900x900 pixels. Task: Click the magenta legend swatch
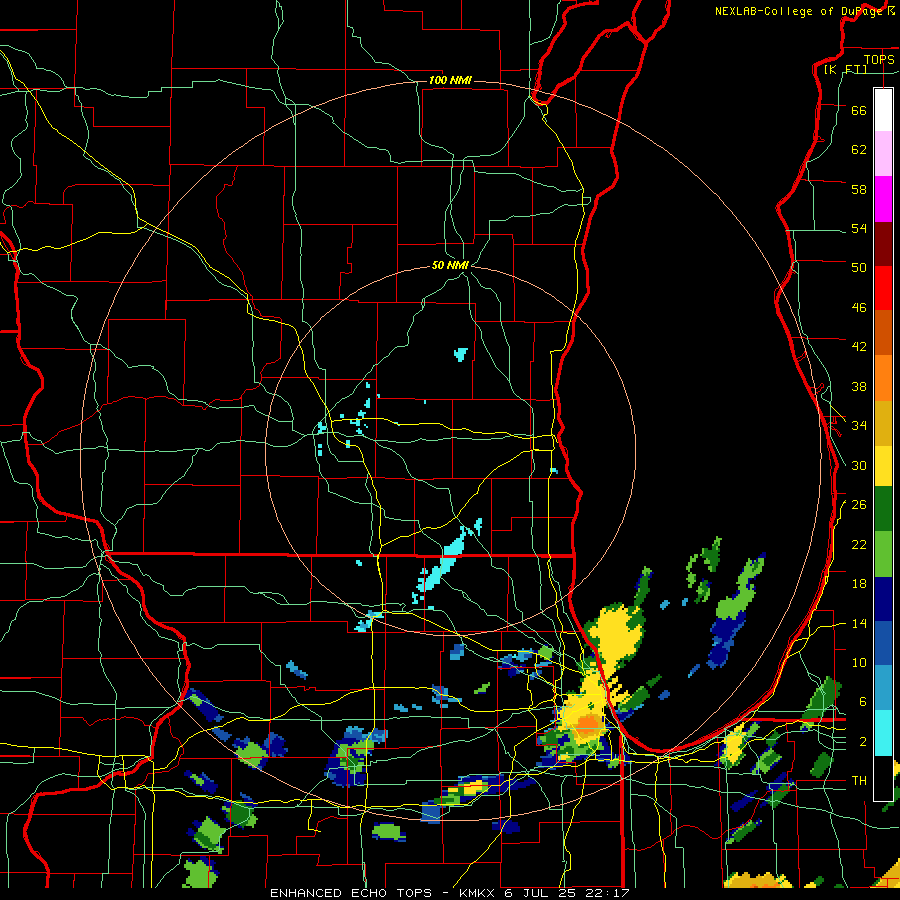(883, 199)
